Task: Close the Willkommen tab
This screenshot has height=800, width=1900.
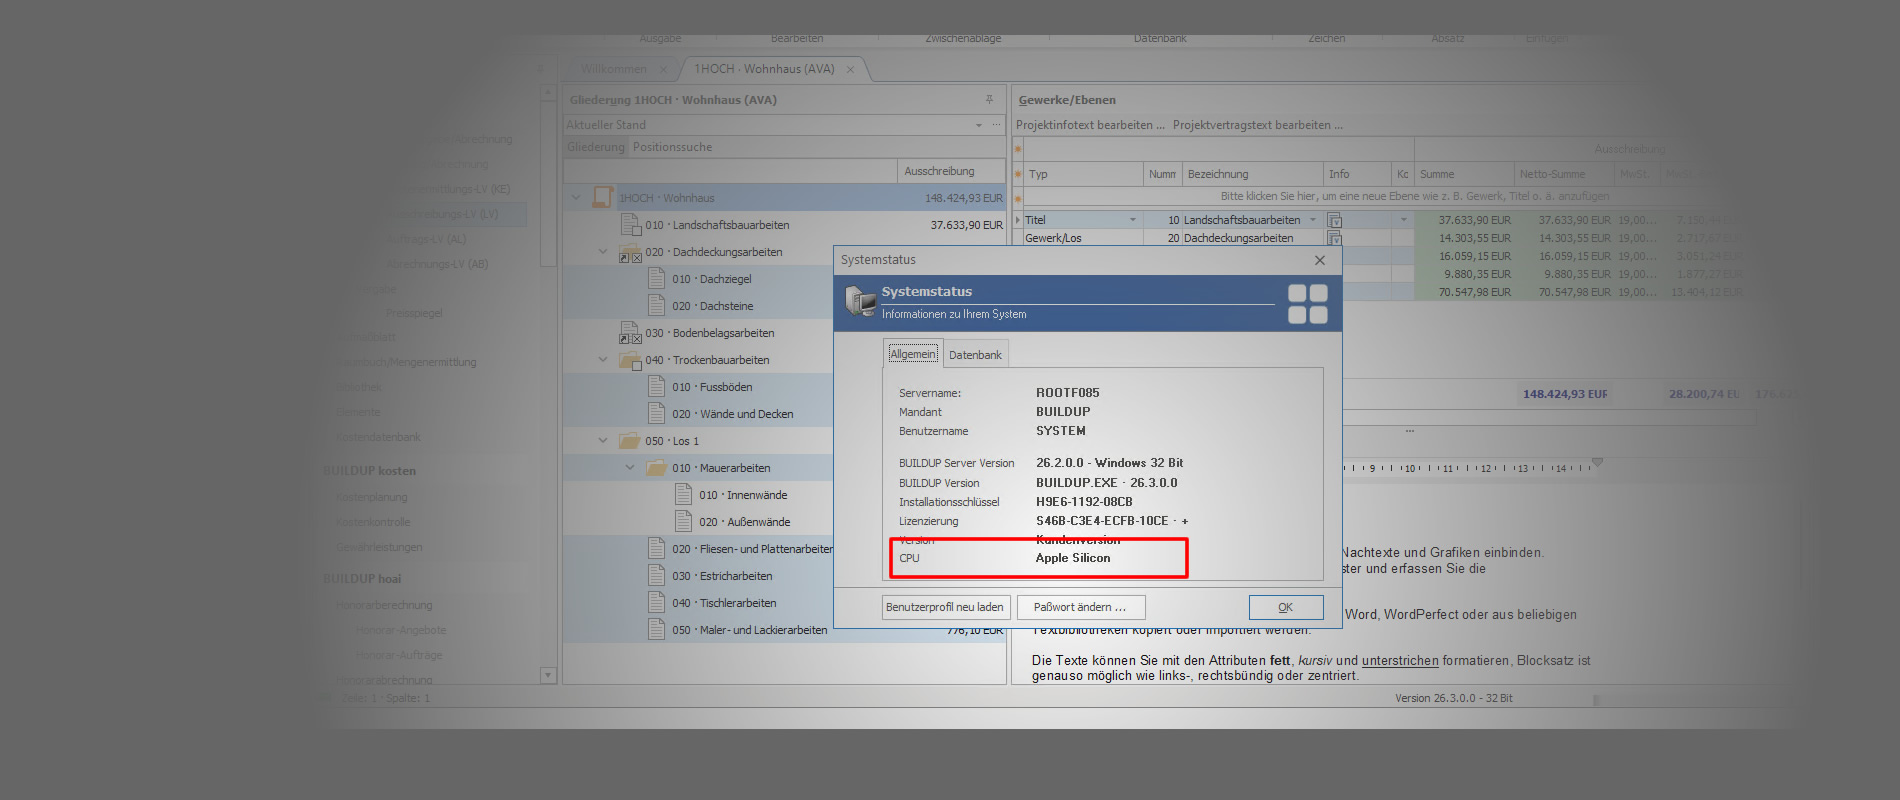Action: pyautogui.click(x=663, y=69)
